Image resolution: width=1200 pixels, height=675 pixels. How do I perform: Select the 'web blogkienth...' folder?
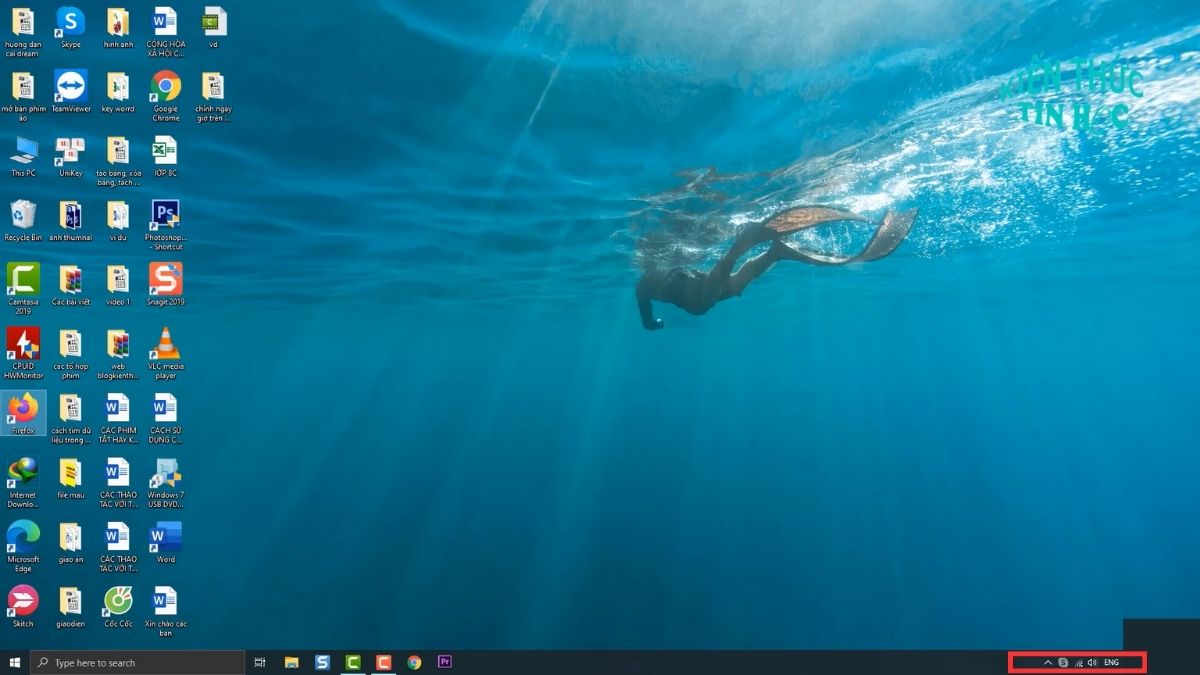118,353
